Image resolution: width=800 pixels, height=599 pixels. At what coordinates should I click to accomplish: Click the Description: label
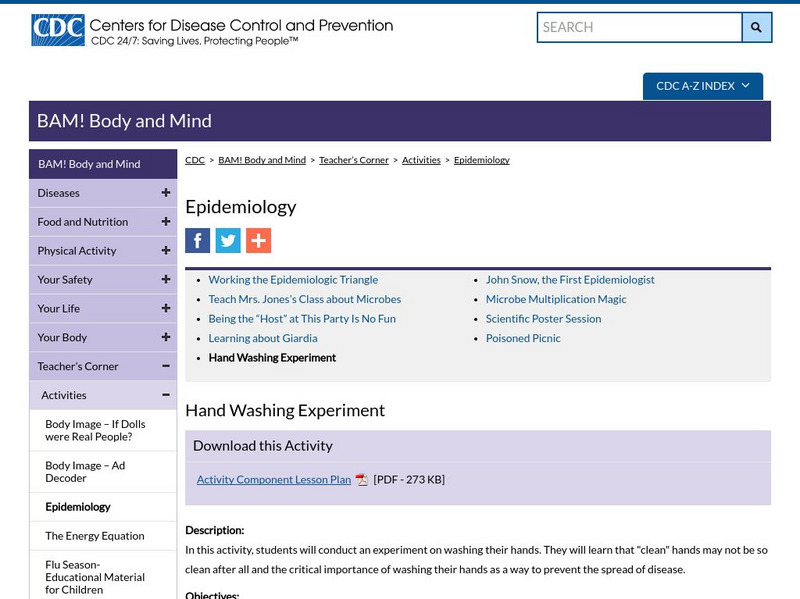pyautogui.click(x=215, y=530)
